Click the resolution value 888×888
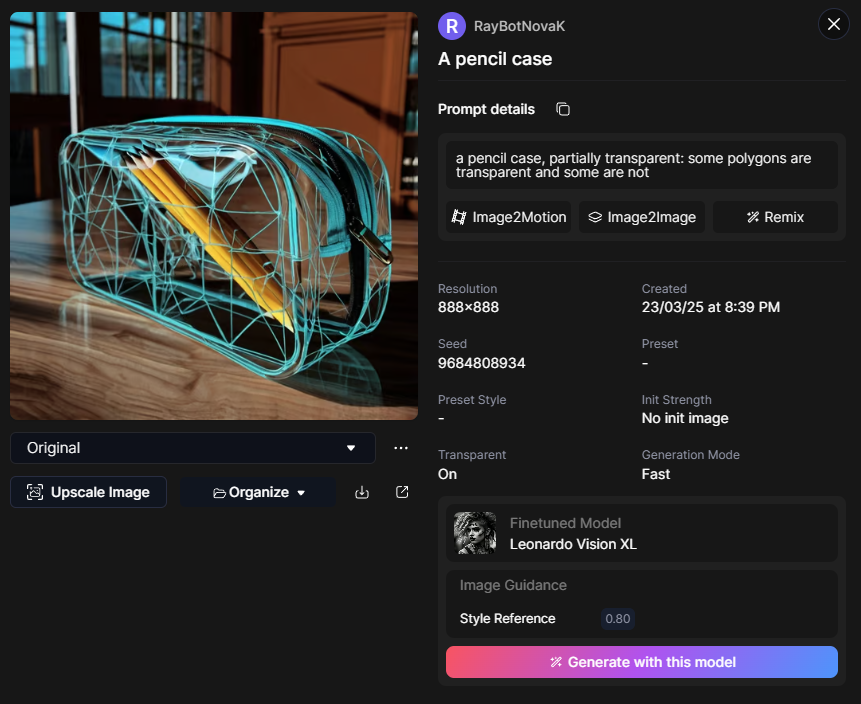Viewport: 861px width, 704px height. tap(468, 307)
